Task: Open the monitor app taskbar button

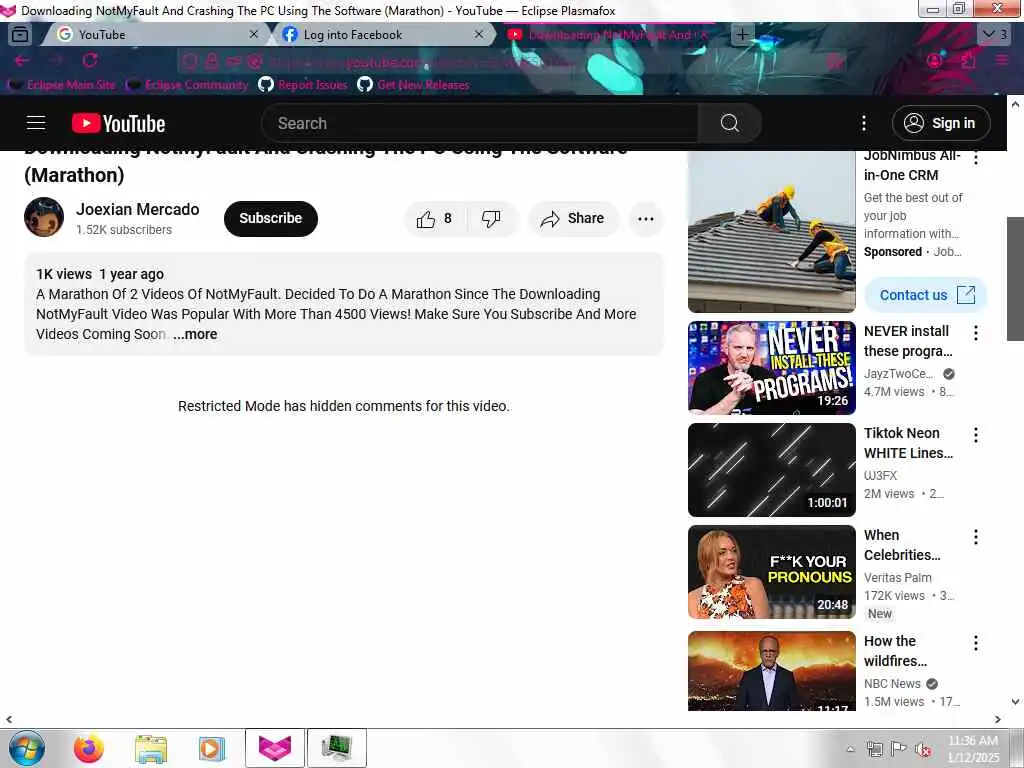Action: coord(337,748)
